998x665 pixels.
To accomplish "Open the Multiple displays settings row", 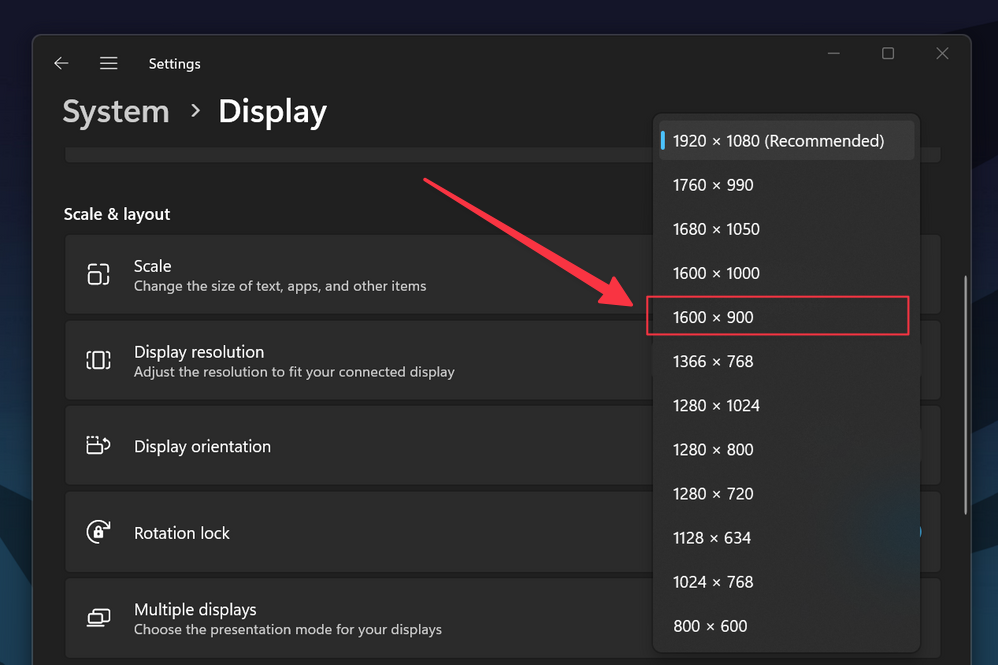I will pyautogui.click(x=350, y=618).
